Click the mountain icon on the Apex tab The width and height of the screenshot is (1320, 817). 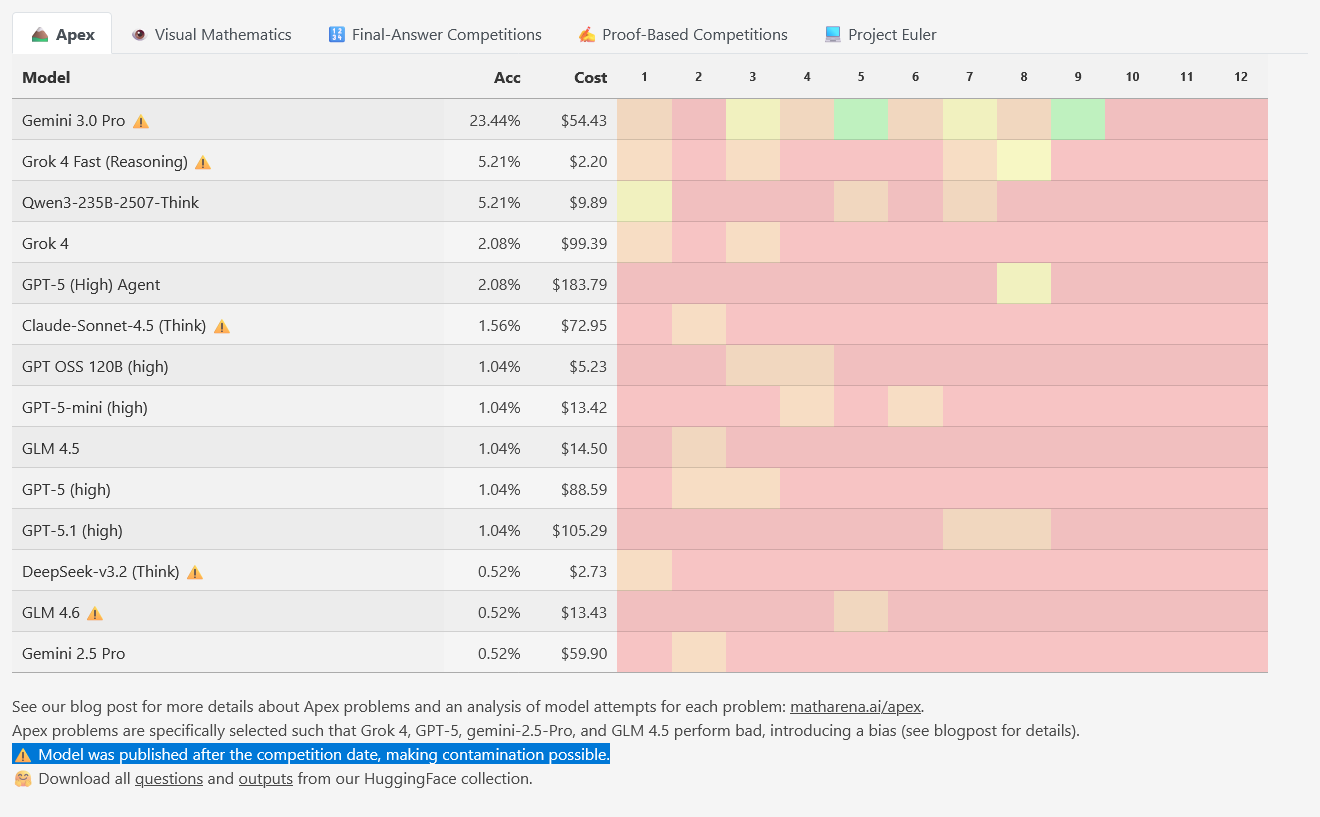point(41,32)
